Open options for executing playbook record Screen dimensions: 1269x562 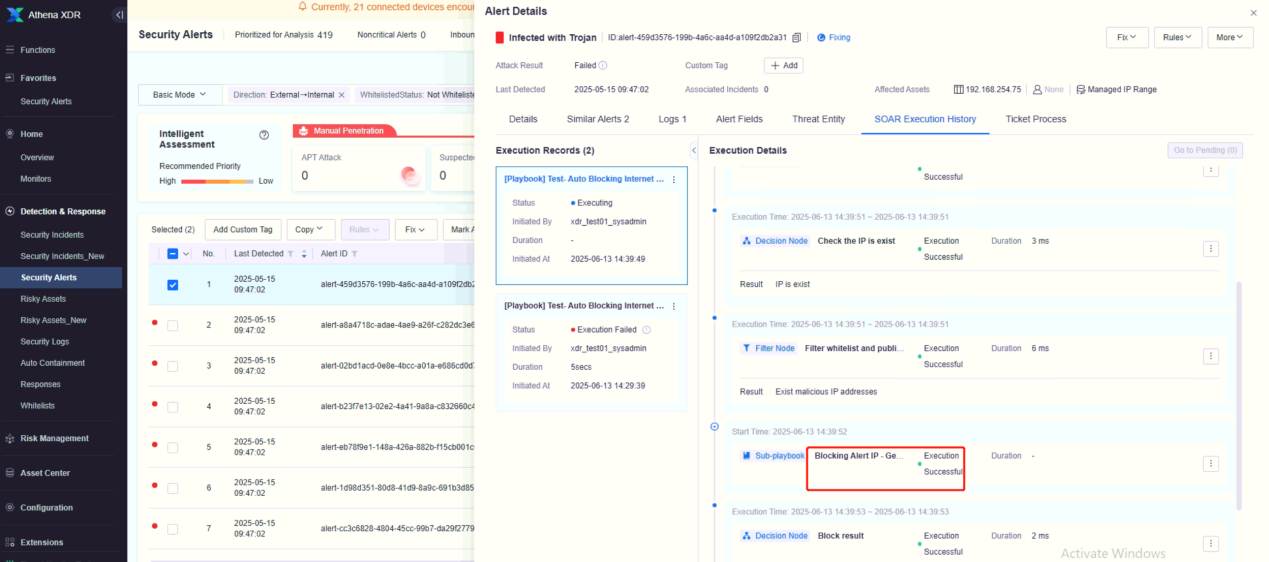click(673, 180)
